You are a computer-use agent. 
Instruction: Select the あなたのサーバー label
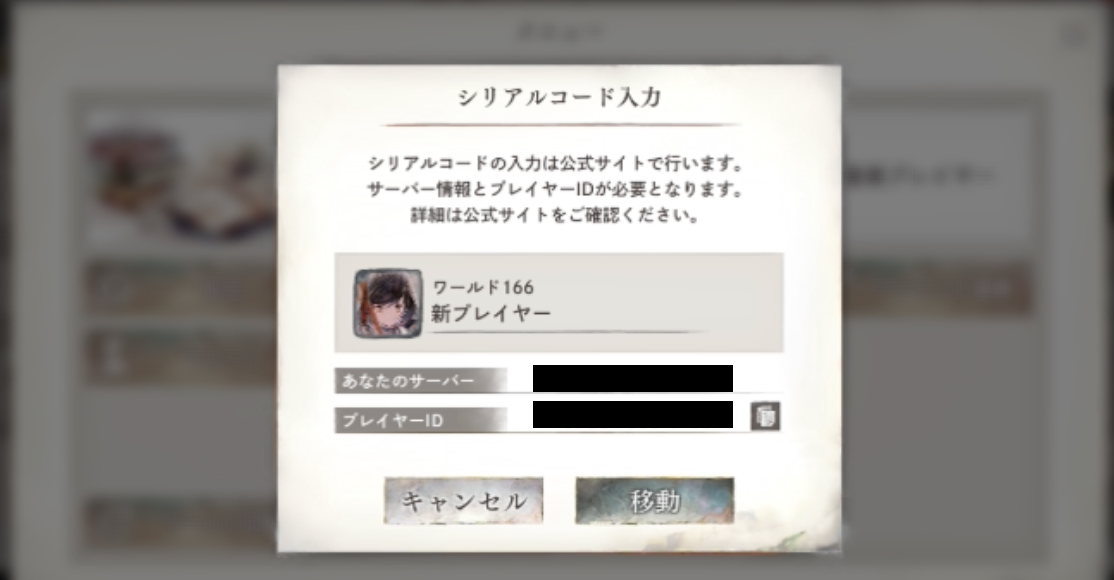408,381
